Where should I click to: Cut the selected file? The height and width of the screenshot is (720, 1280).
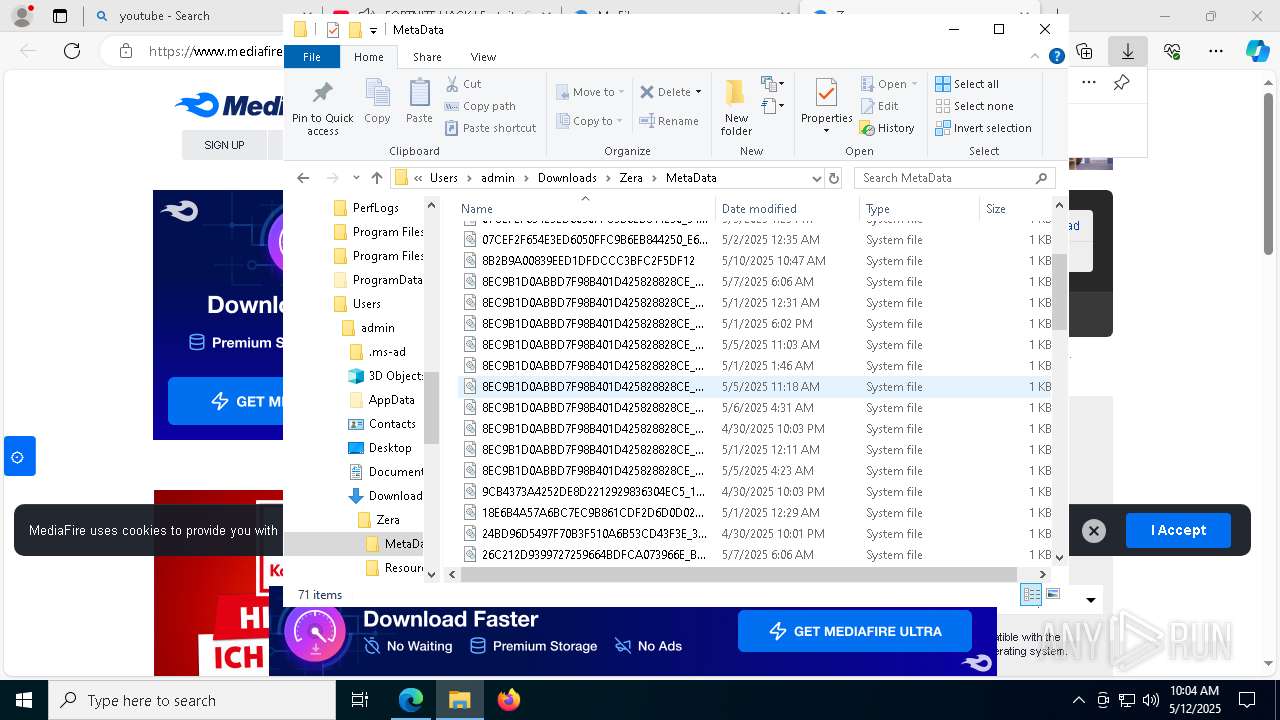(463, 84)
